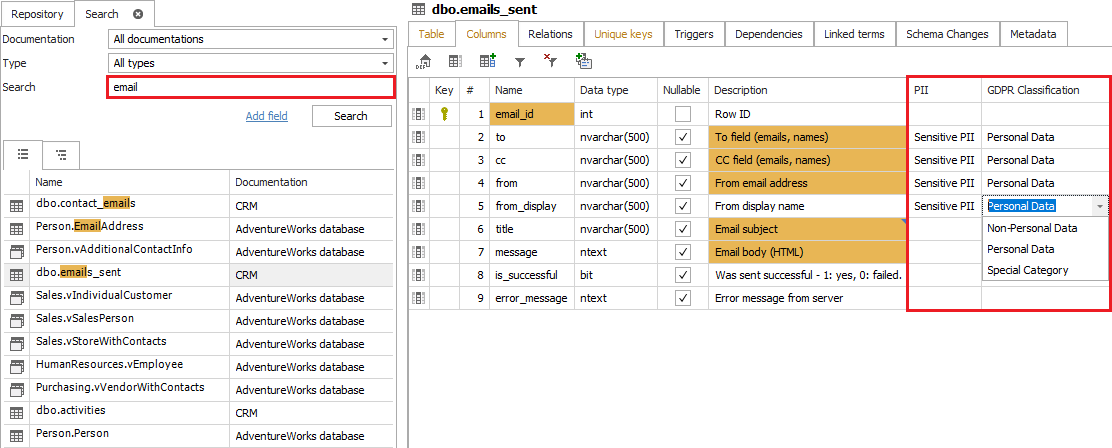Click the filter funnel toolbar icon
The width and height of the screenshot is (1112, 448).
tap(519, 62)
